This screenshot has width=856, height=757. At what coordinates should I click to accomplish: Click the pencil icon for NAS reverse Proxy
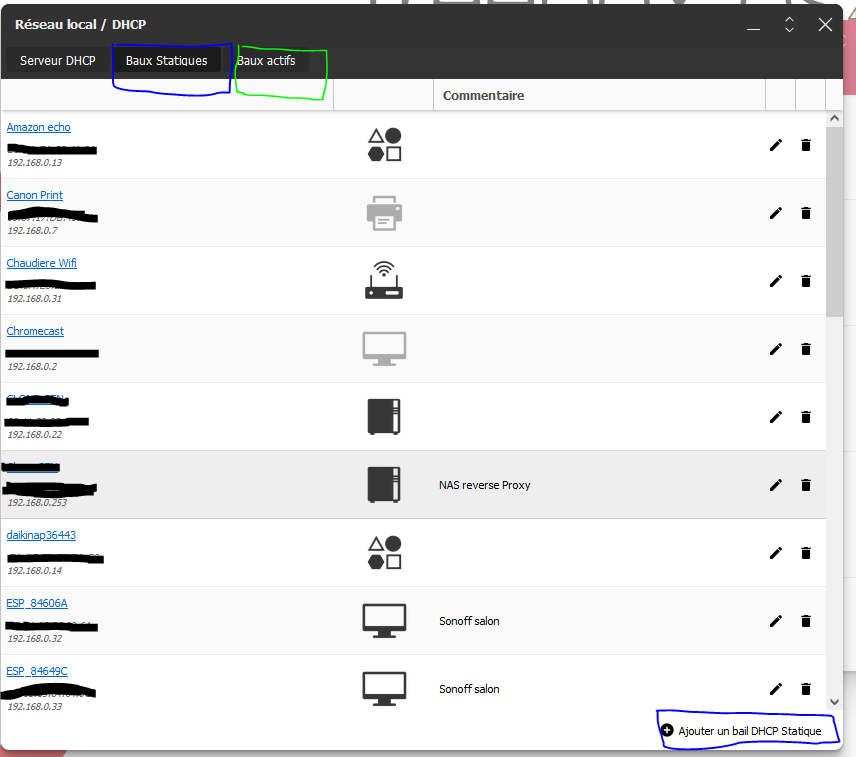(x=775, y=485)
